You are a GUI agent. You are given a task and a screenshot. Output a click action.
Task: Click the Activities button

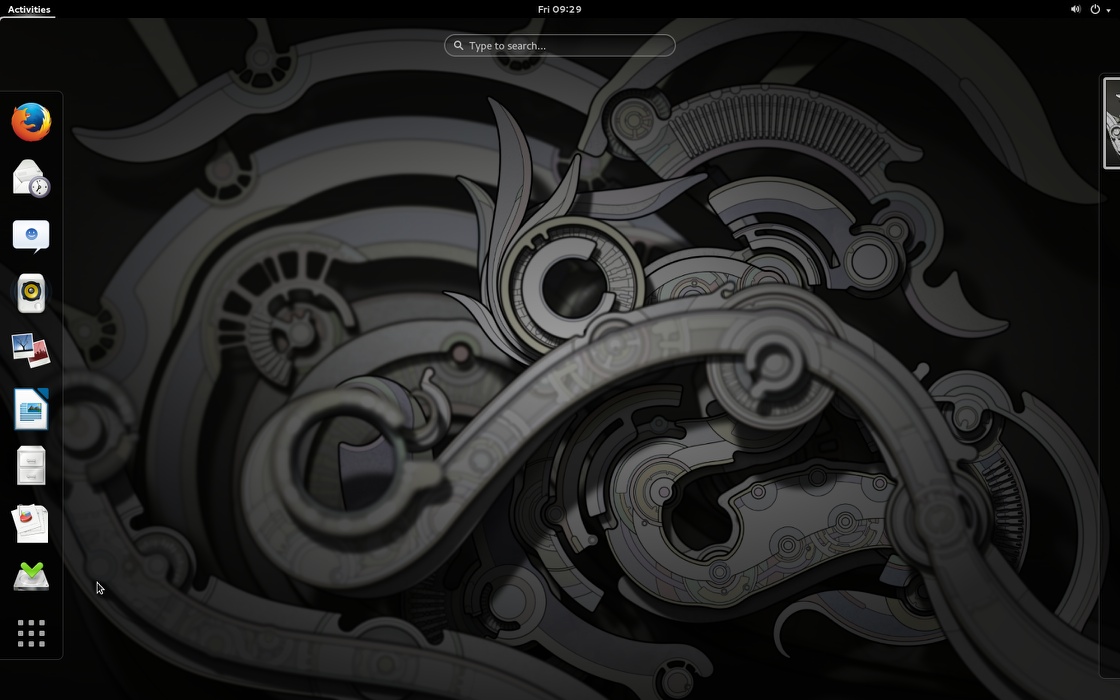coord(29,9)
